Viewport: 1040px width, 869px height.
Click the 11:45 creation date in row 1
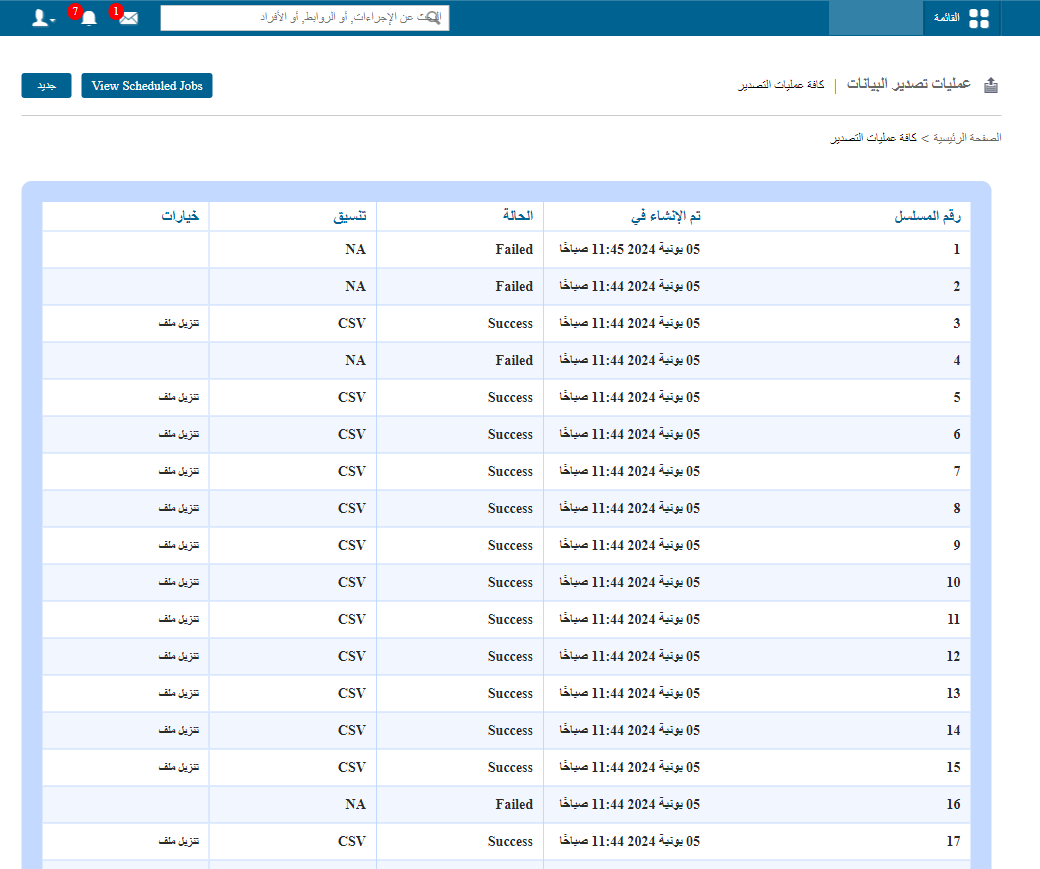coord(629,249)
